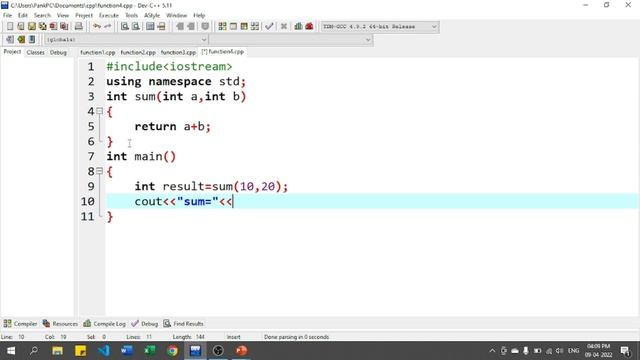Open the AStyle menu
This screenshot has height=360, width=640.
(x=152, y=15)
